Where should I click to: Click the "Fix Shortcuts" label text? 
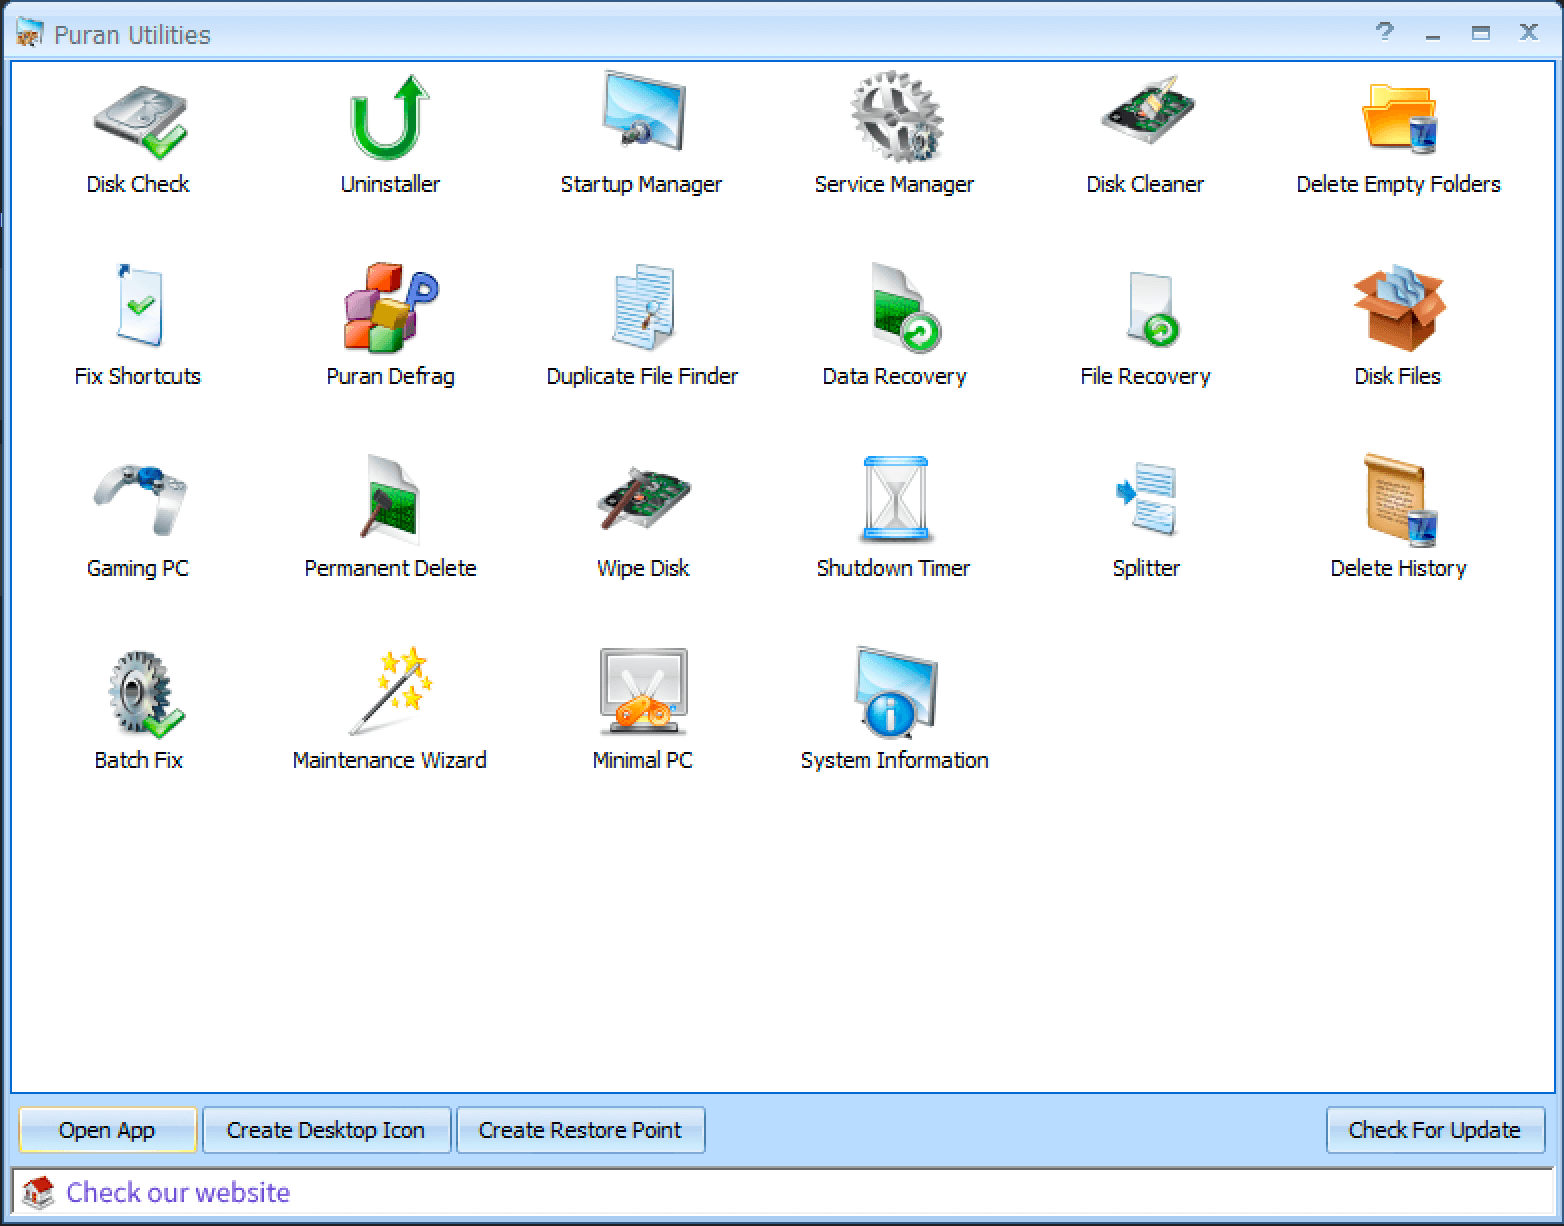138,376
